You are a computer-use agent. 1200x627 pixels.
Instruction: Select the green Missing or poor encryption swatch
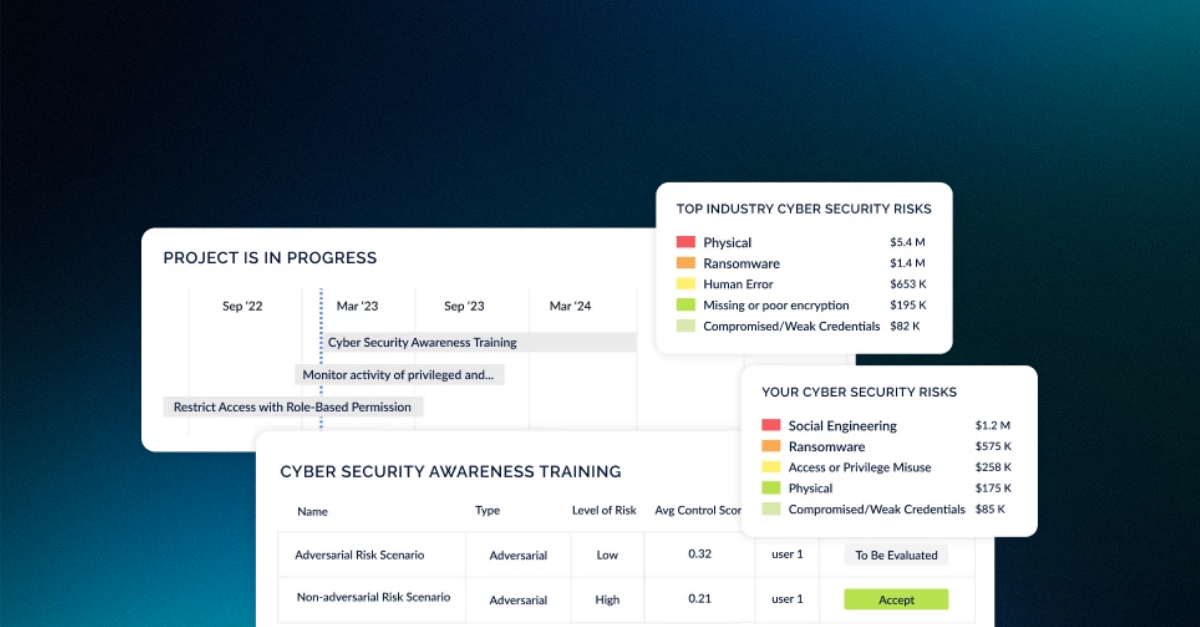click(685, 305)
